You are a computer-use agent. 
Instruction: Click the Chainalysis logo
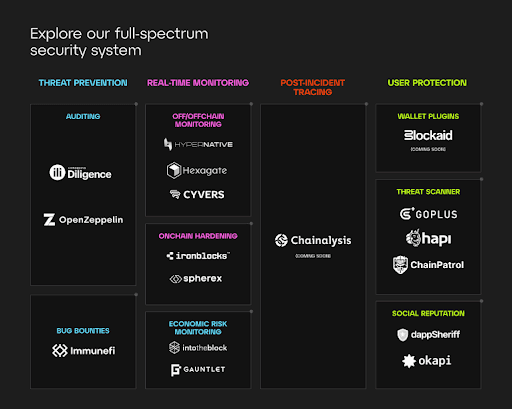313,240
